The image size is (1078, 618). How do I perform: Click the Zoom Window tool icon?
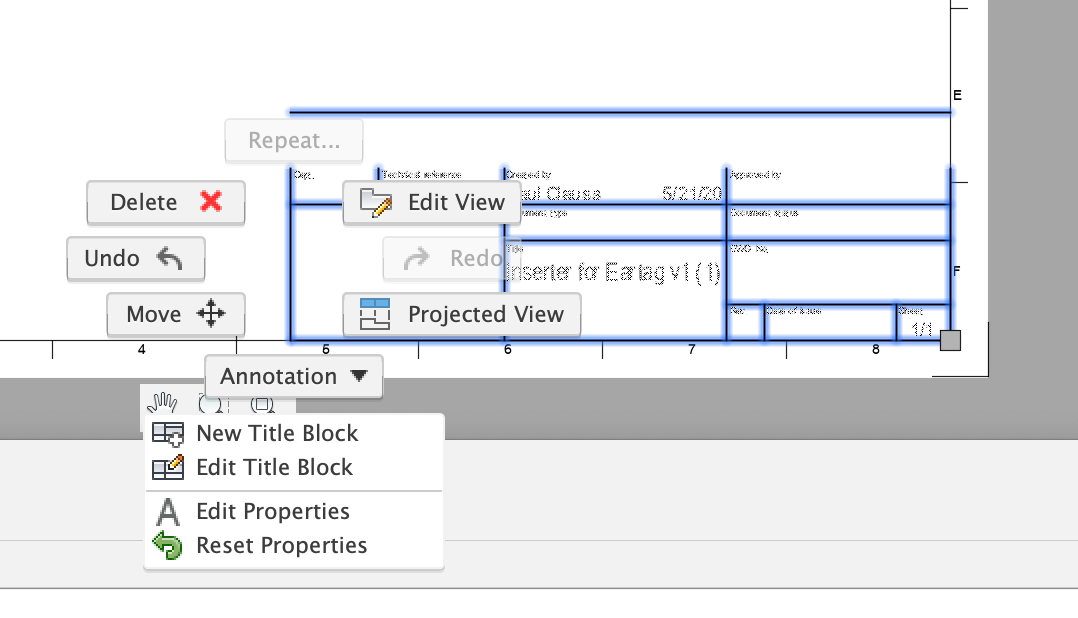(x=262, y=403)
